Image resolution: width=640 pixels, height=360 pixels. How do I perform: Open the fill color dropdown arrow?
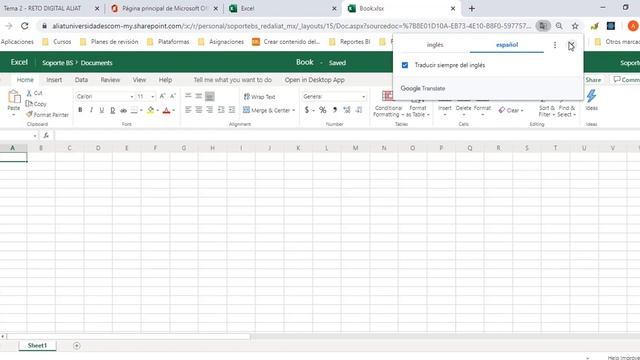(158, 110)
